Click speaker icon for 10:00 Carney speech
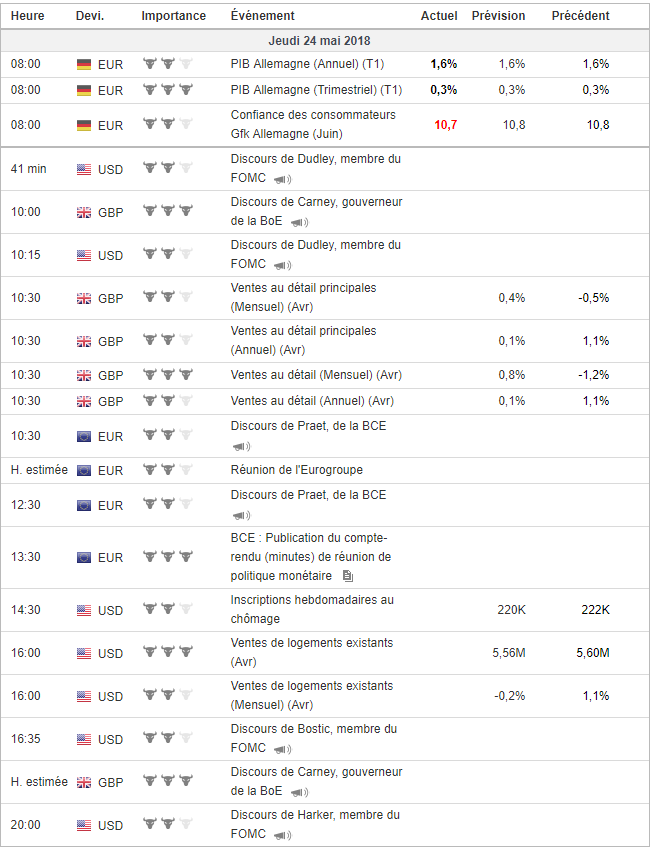662x852 pixels. 300,222
